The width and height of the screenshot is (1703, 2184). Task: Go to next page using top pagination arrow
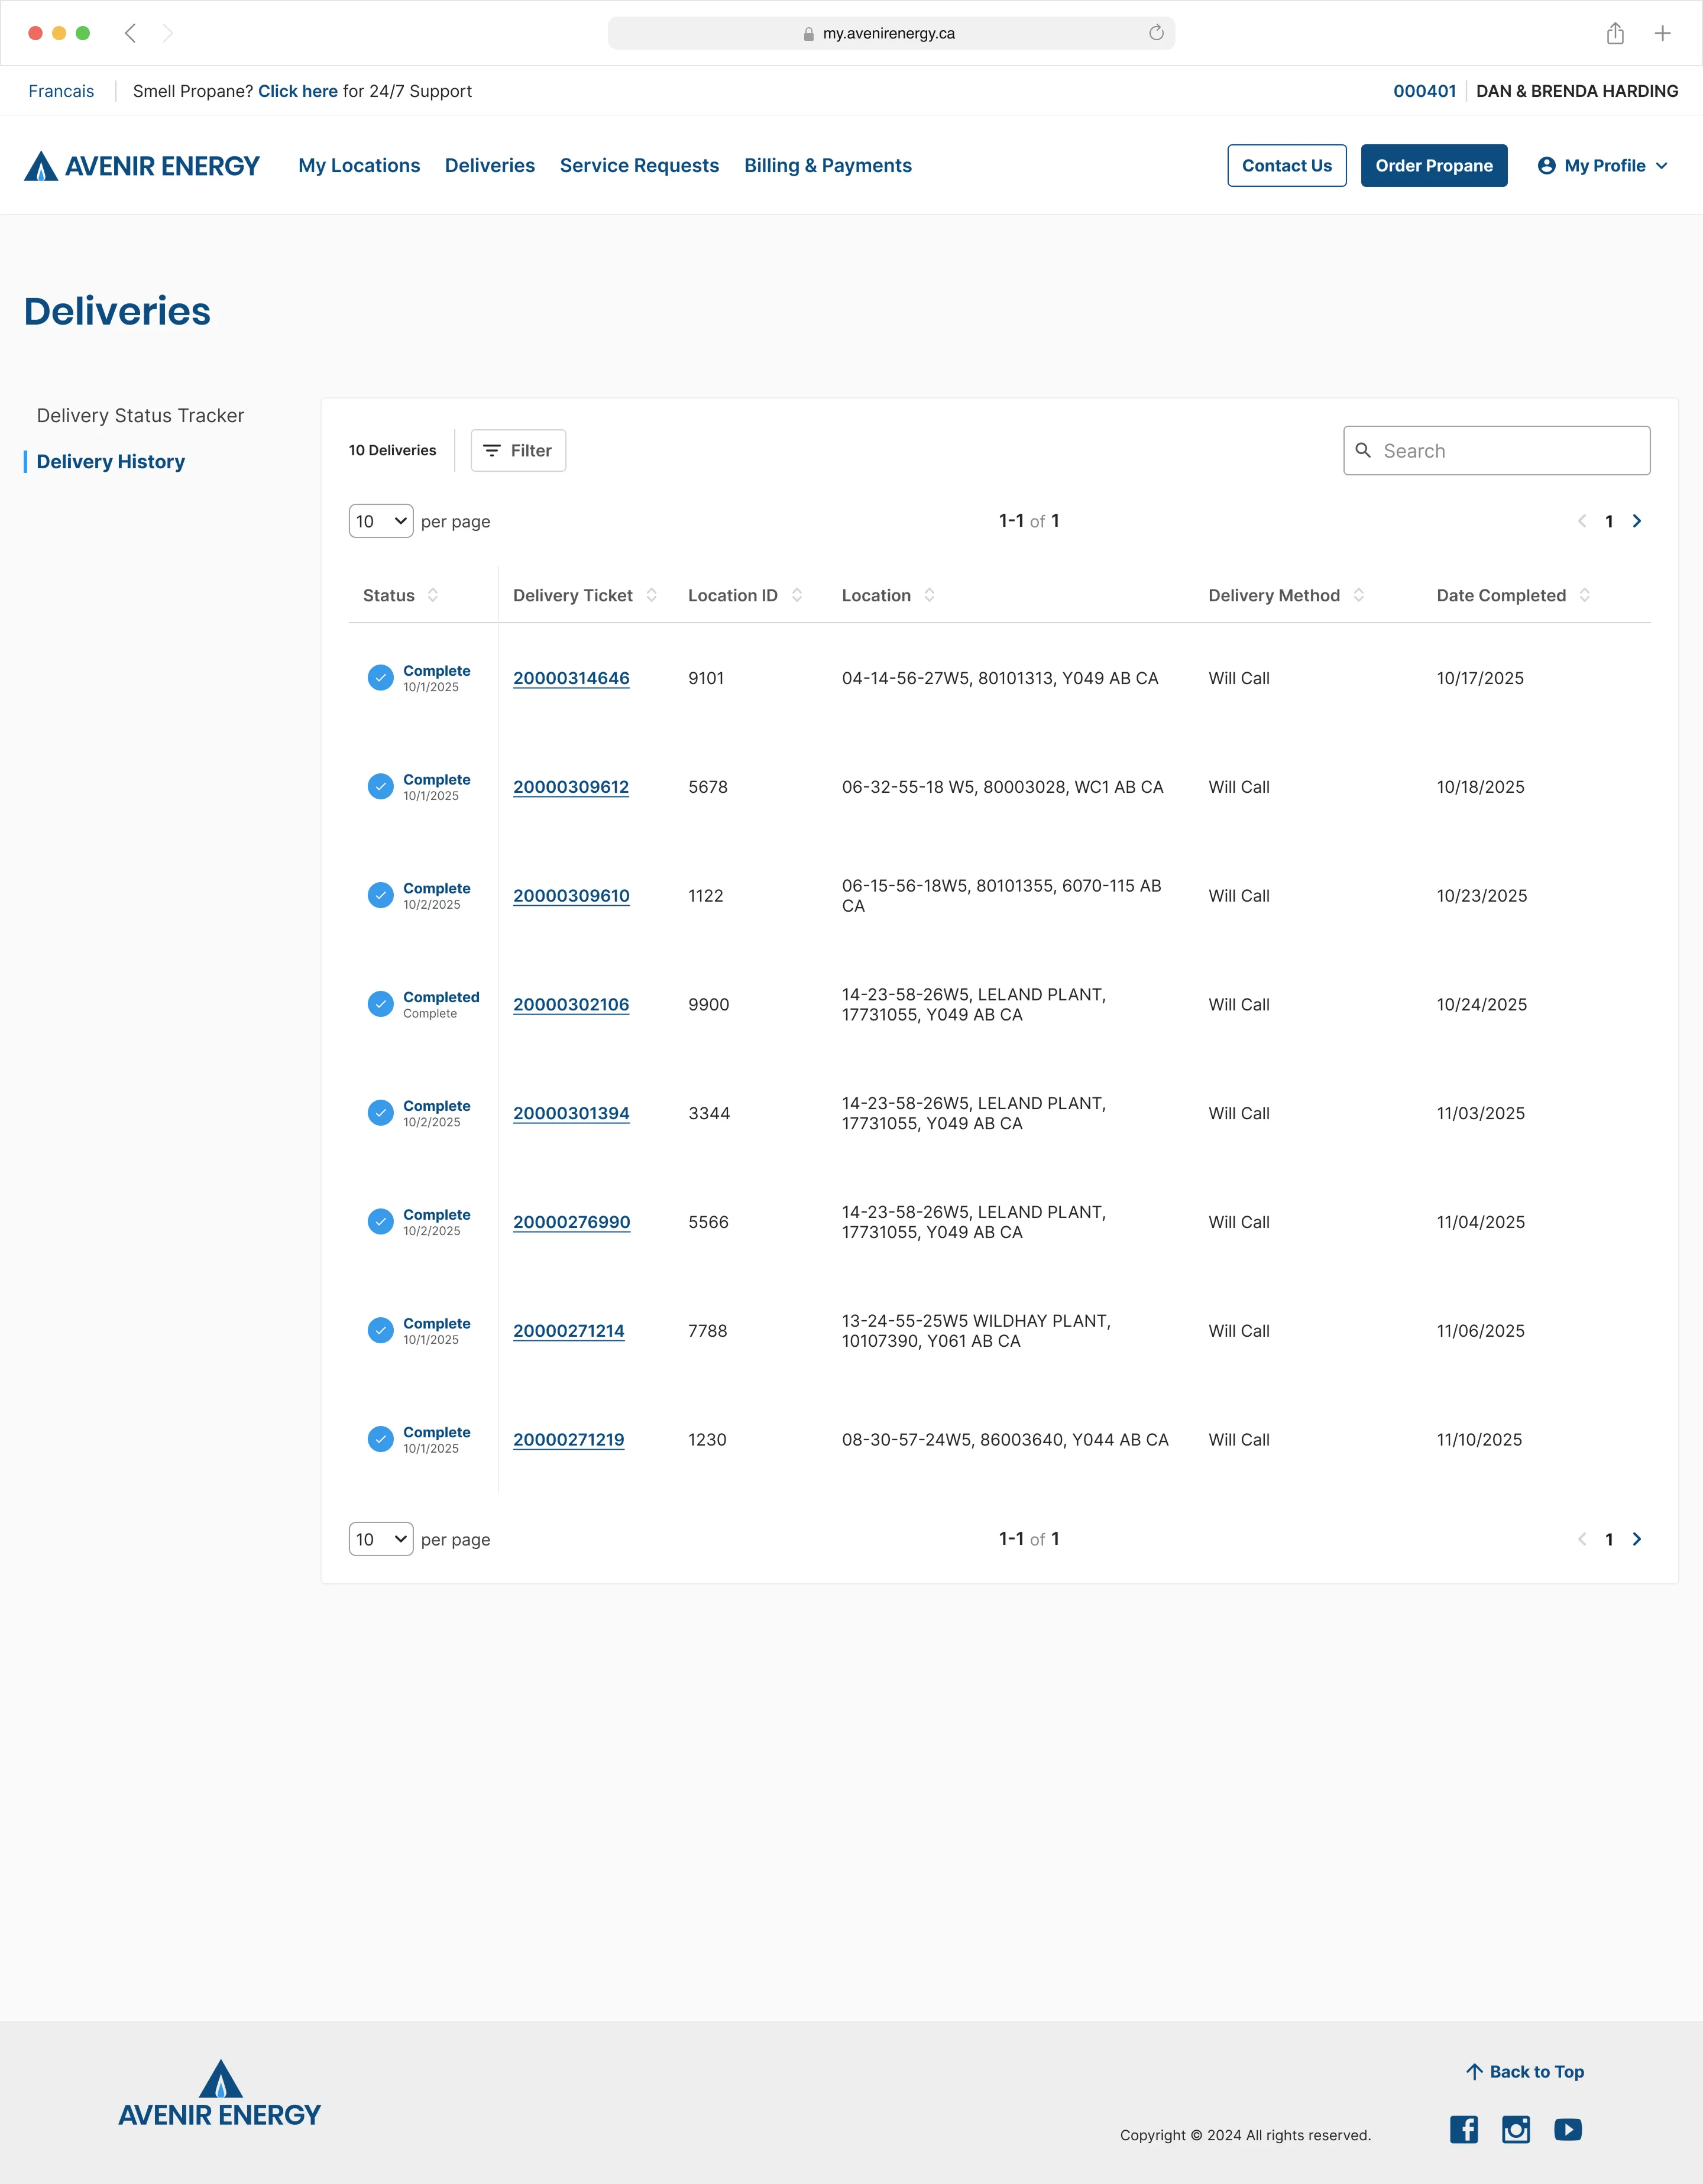[x=1637, y=521]
